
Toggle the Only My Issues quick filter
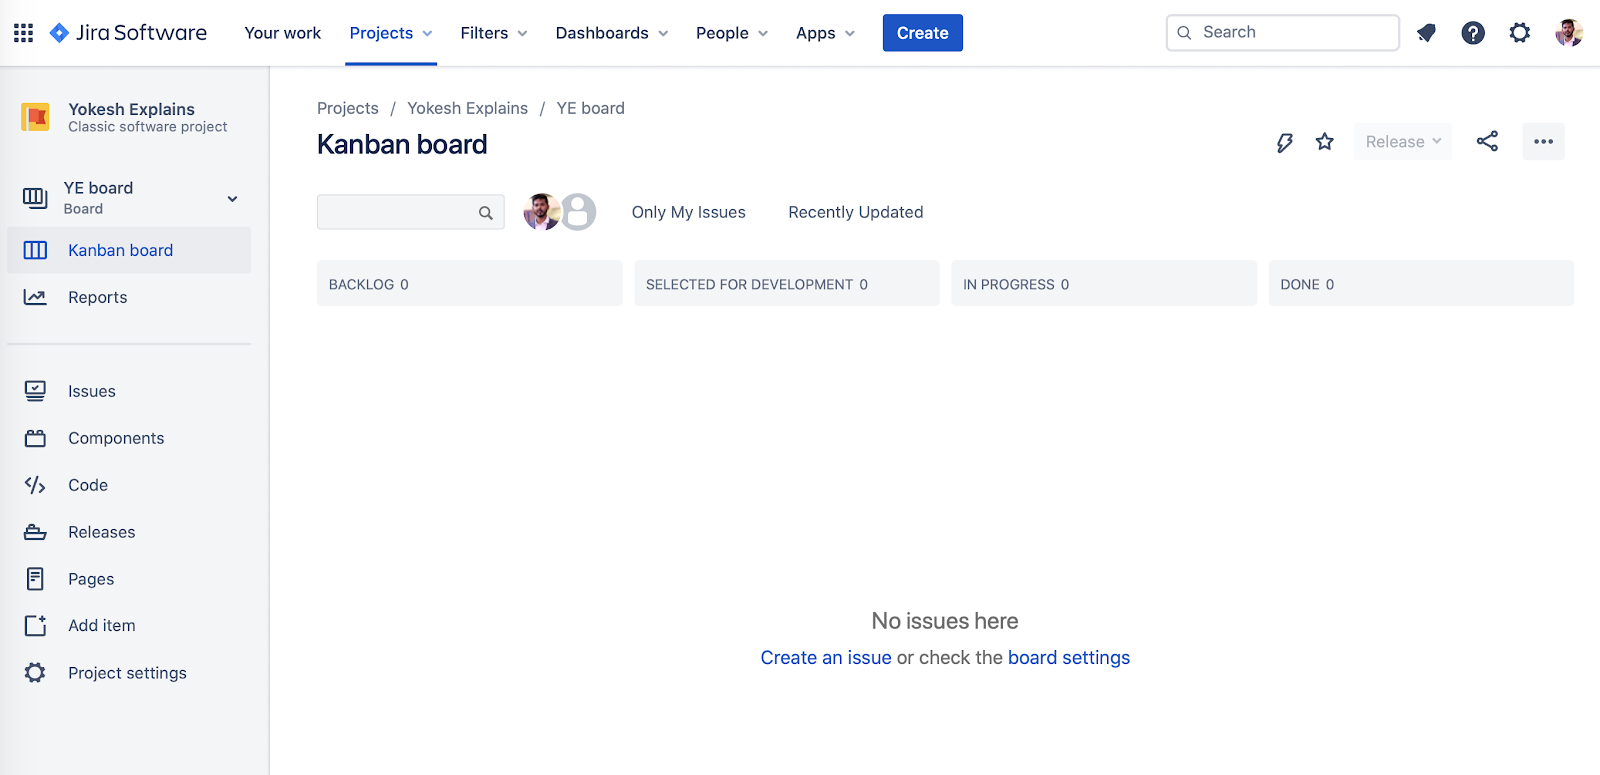[689, 212]
